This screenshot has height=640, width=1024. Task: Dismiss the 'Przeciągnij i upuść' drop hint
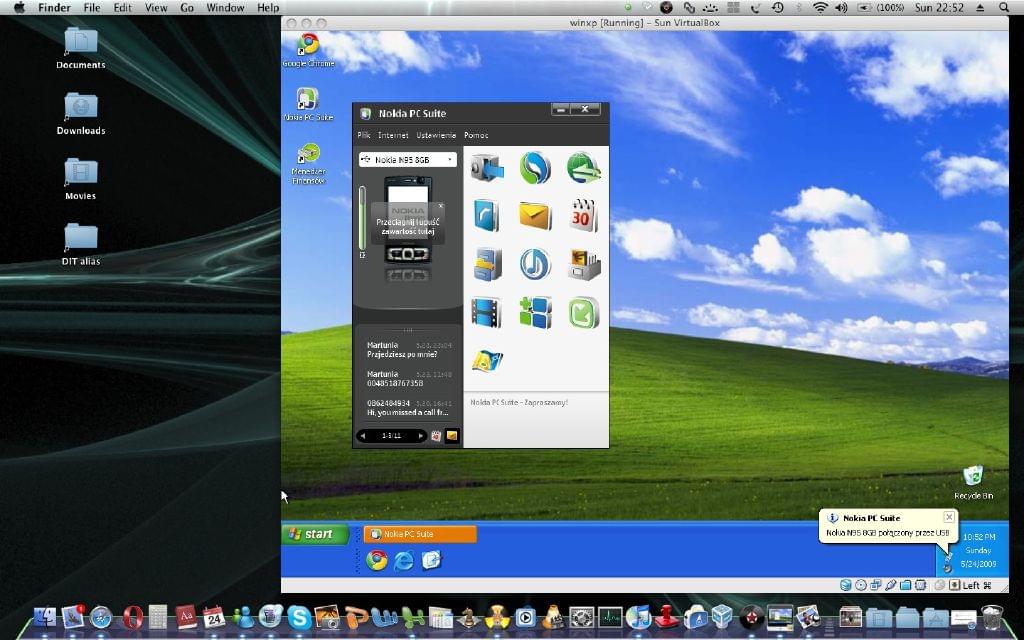coord(441,206)
